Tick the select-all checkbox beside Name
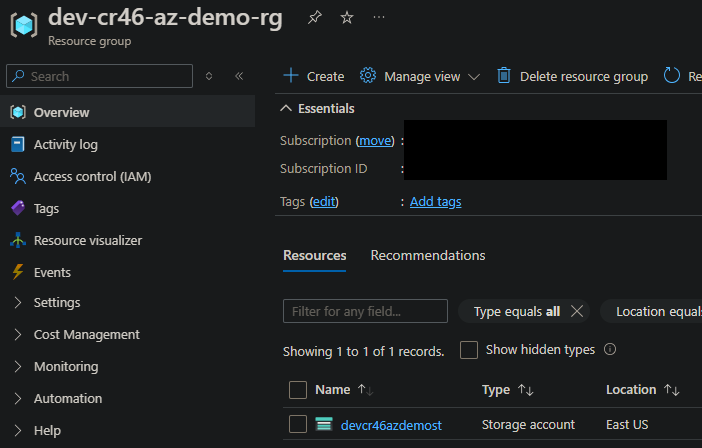 pos(298,390)
